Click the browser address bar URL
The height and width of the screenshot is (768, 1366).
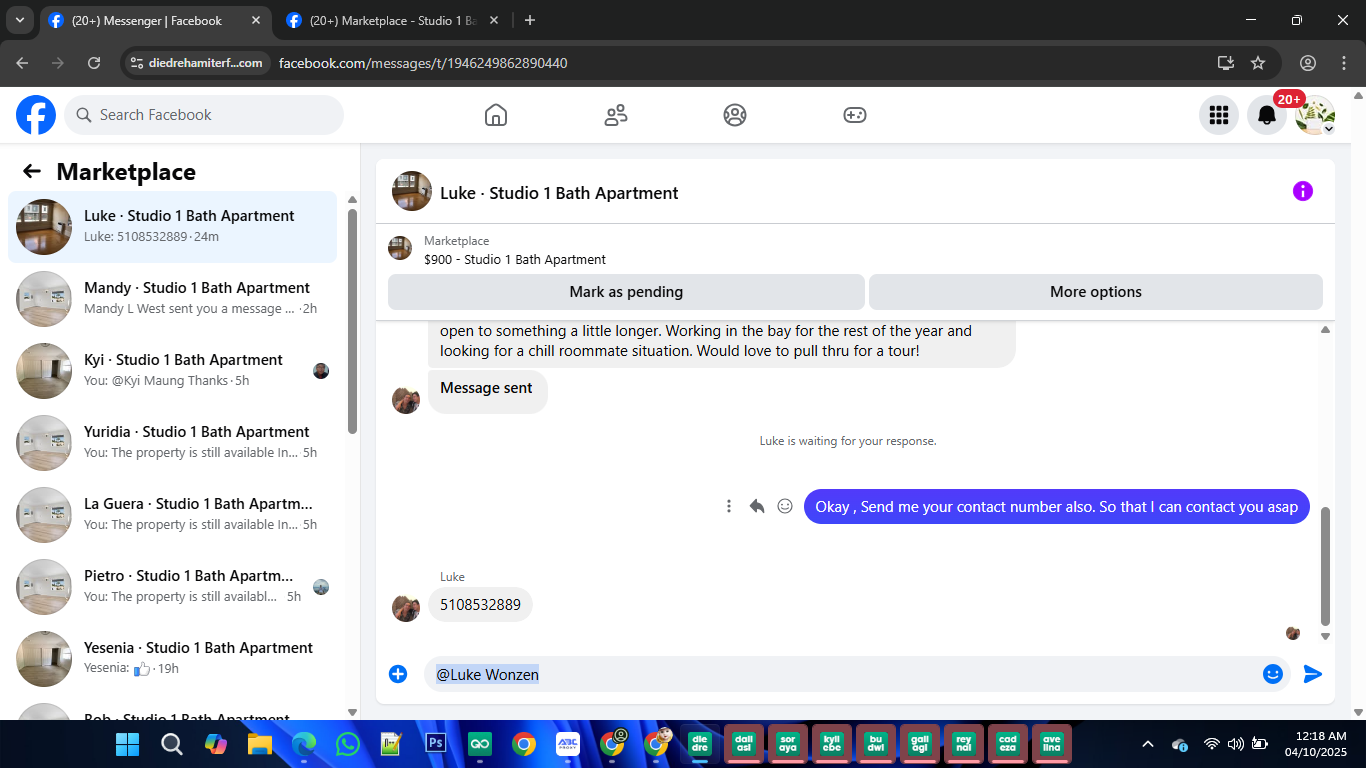click(423, 63)
